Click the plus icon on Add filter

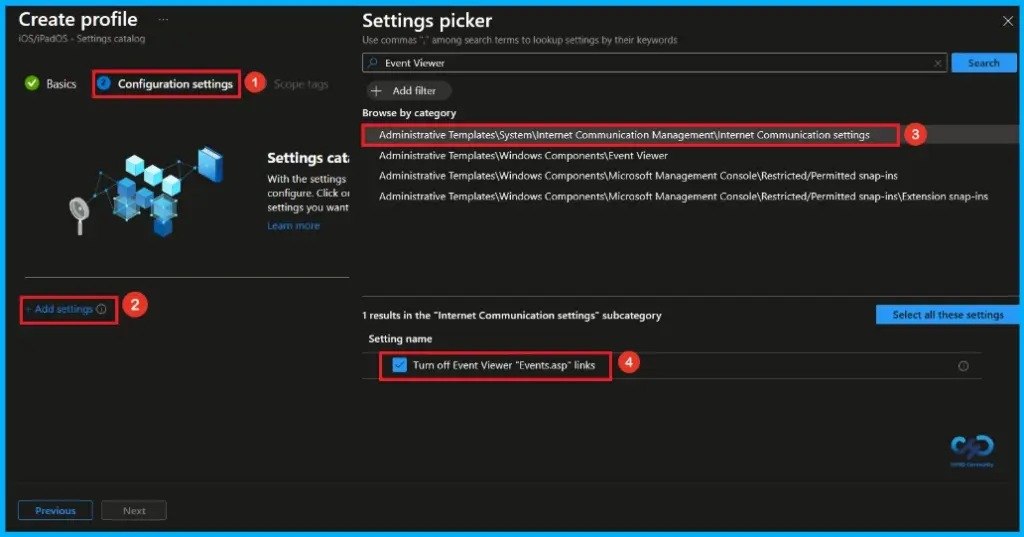[376, 91]
